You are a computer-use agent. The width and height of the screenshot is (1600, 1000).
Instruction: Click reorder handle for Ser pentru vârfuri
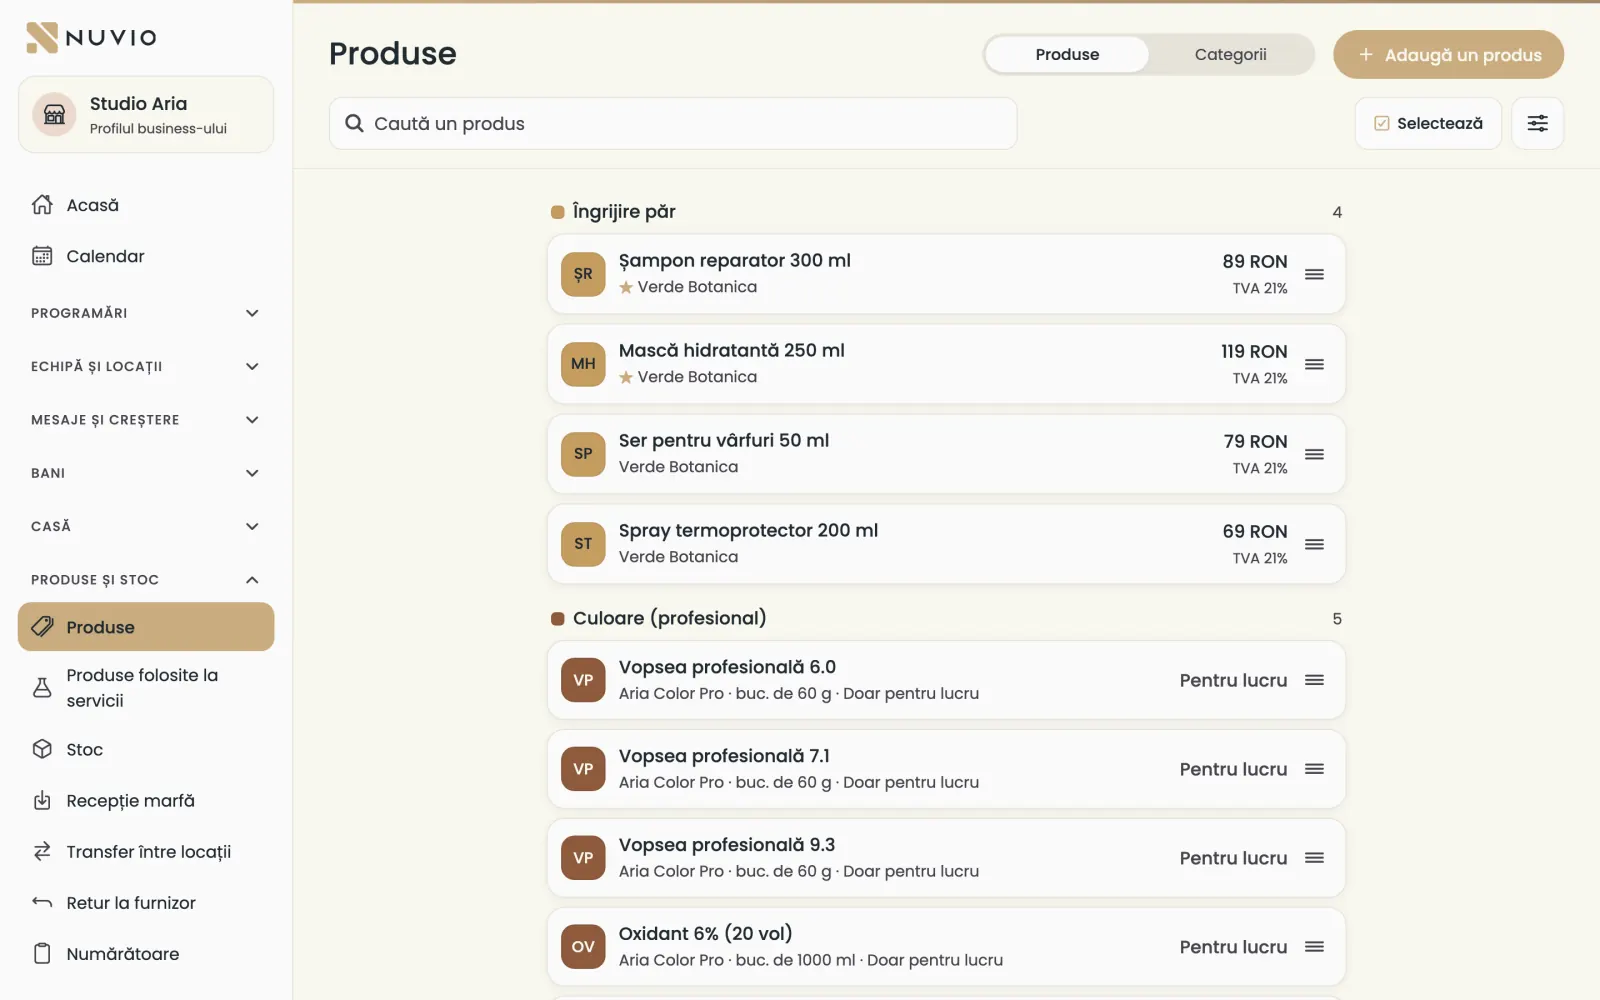(1314, 454)
